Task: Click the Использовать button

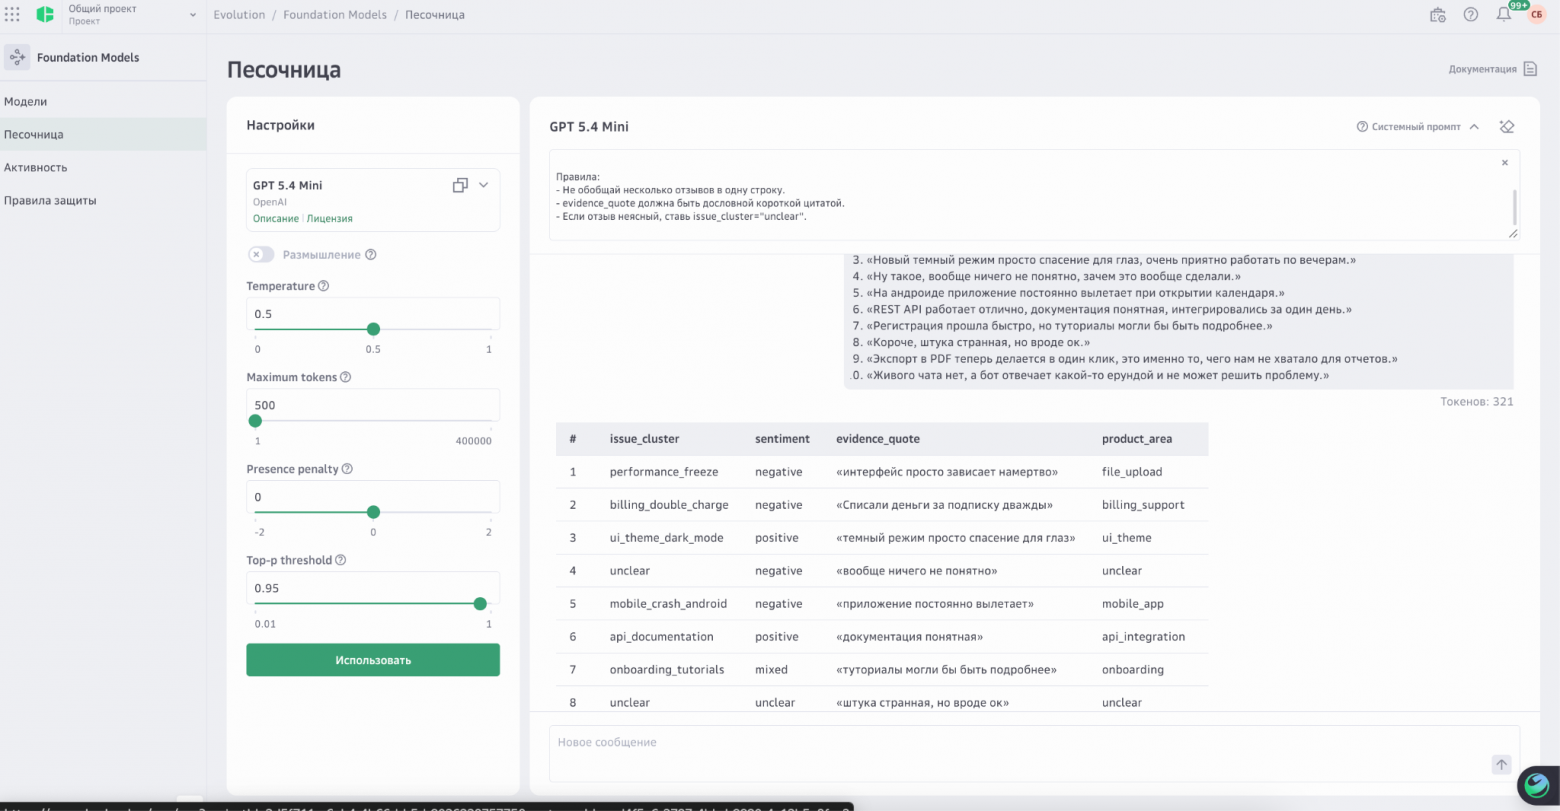Action: pyautogui.click(x=373, y=660)
